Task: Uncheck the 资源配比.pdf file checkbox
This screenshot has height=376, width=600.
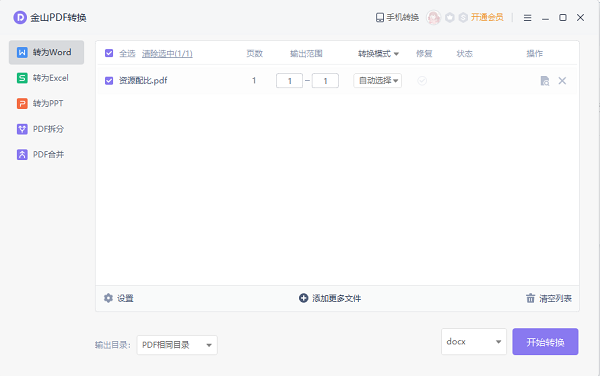Action: [x=109, y=81]
